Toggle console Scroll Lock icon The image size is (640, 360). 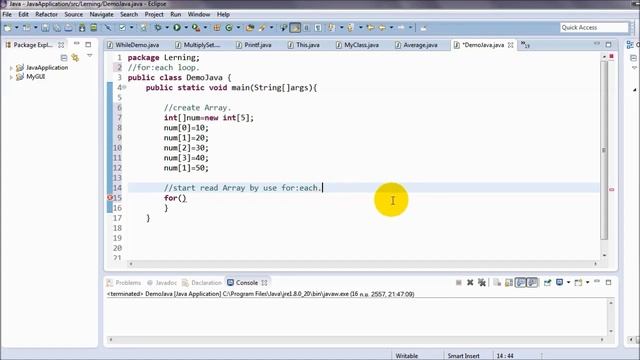pos(509,282)
